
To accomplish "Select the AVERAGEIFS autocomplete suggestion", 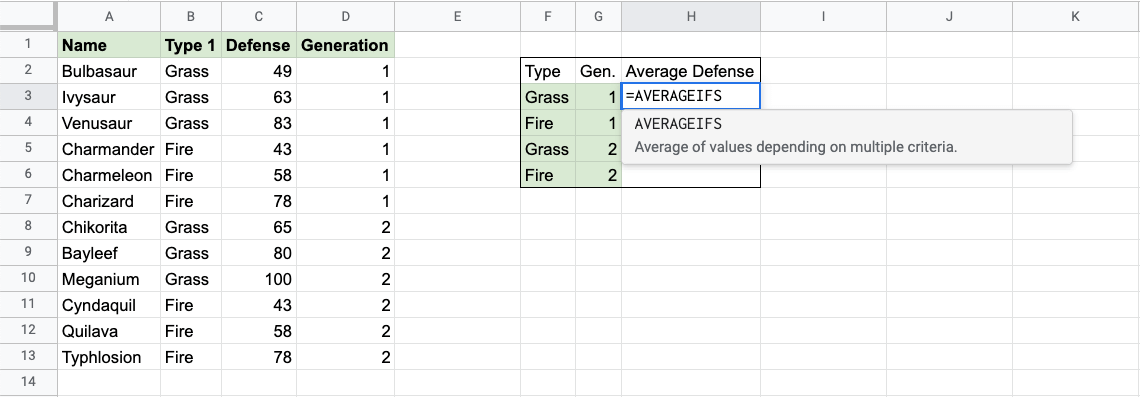I will point(847,136).
